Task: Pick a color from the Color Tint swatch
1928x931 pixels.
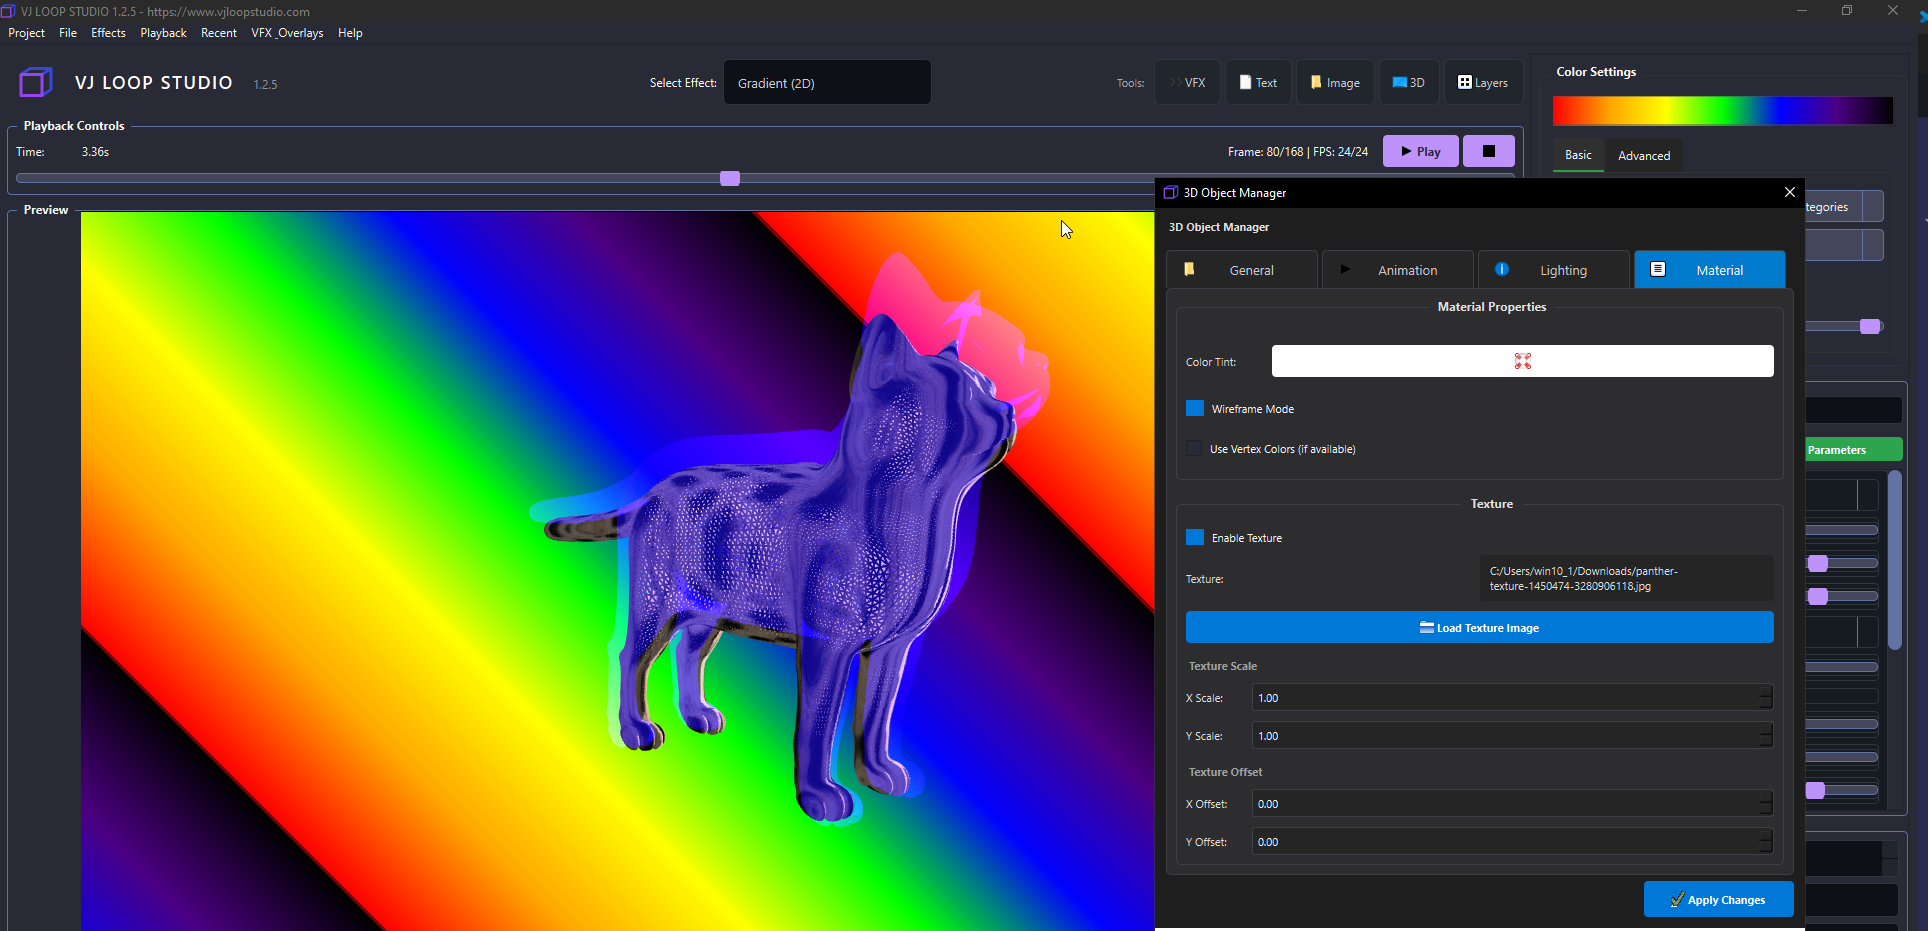Action: pyautogui.click(x=1522, y=361)
